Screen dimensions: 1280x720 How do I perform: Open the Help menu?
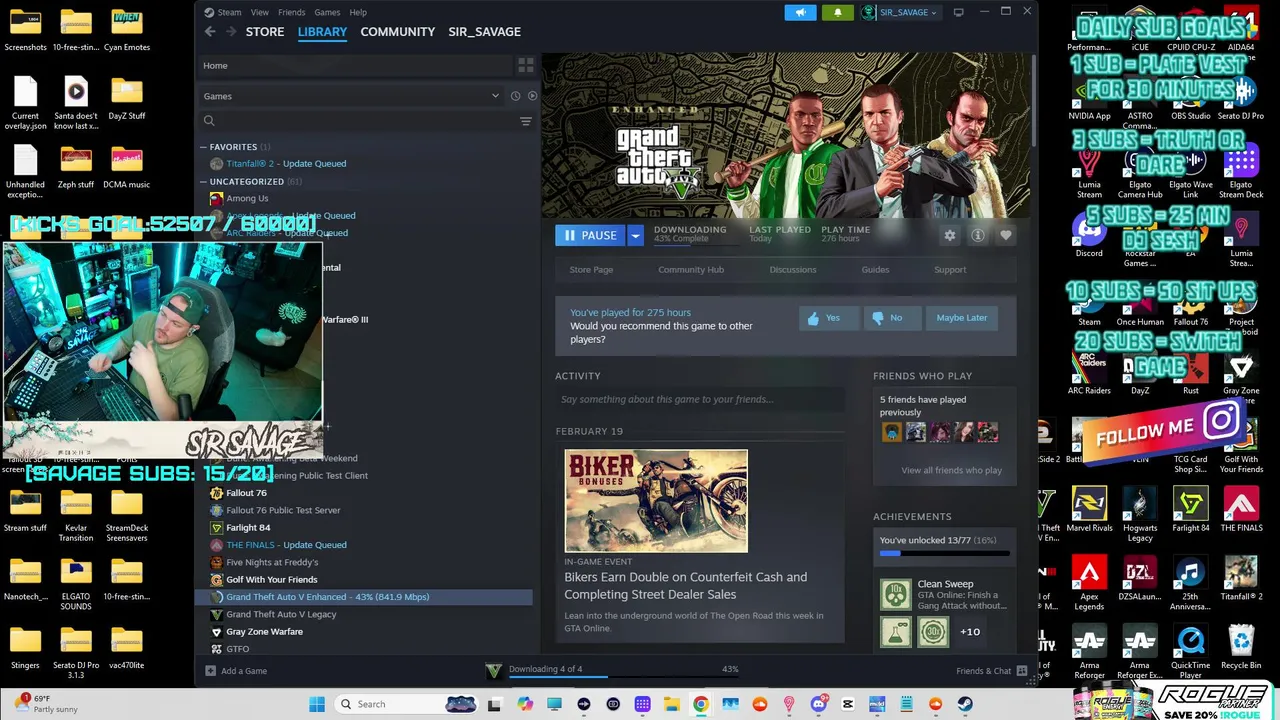pyautogui.click(x=358, y=12)
